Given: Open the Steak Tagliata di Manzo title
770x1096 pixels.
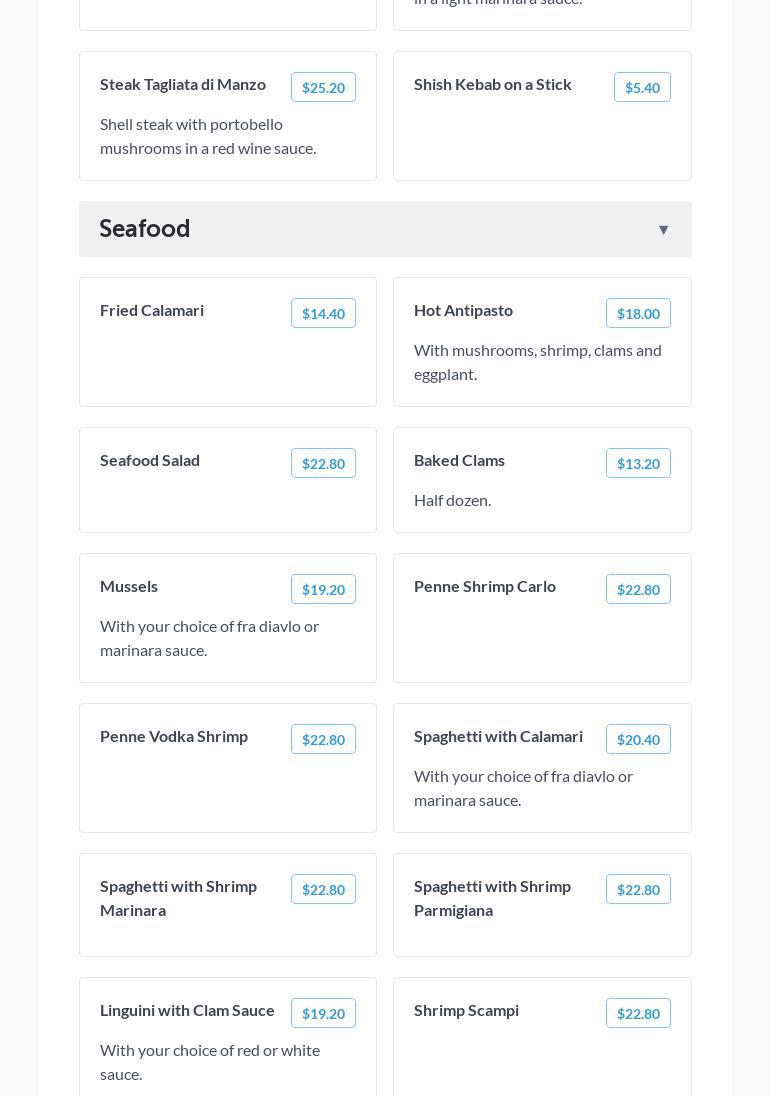Looking at the screenshot, I should pyautogui.click(x=183, y=84).
